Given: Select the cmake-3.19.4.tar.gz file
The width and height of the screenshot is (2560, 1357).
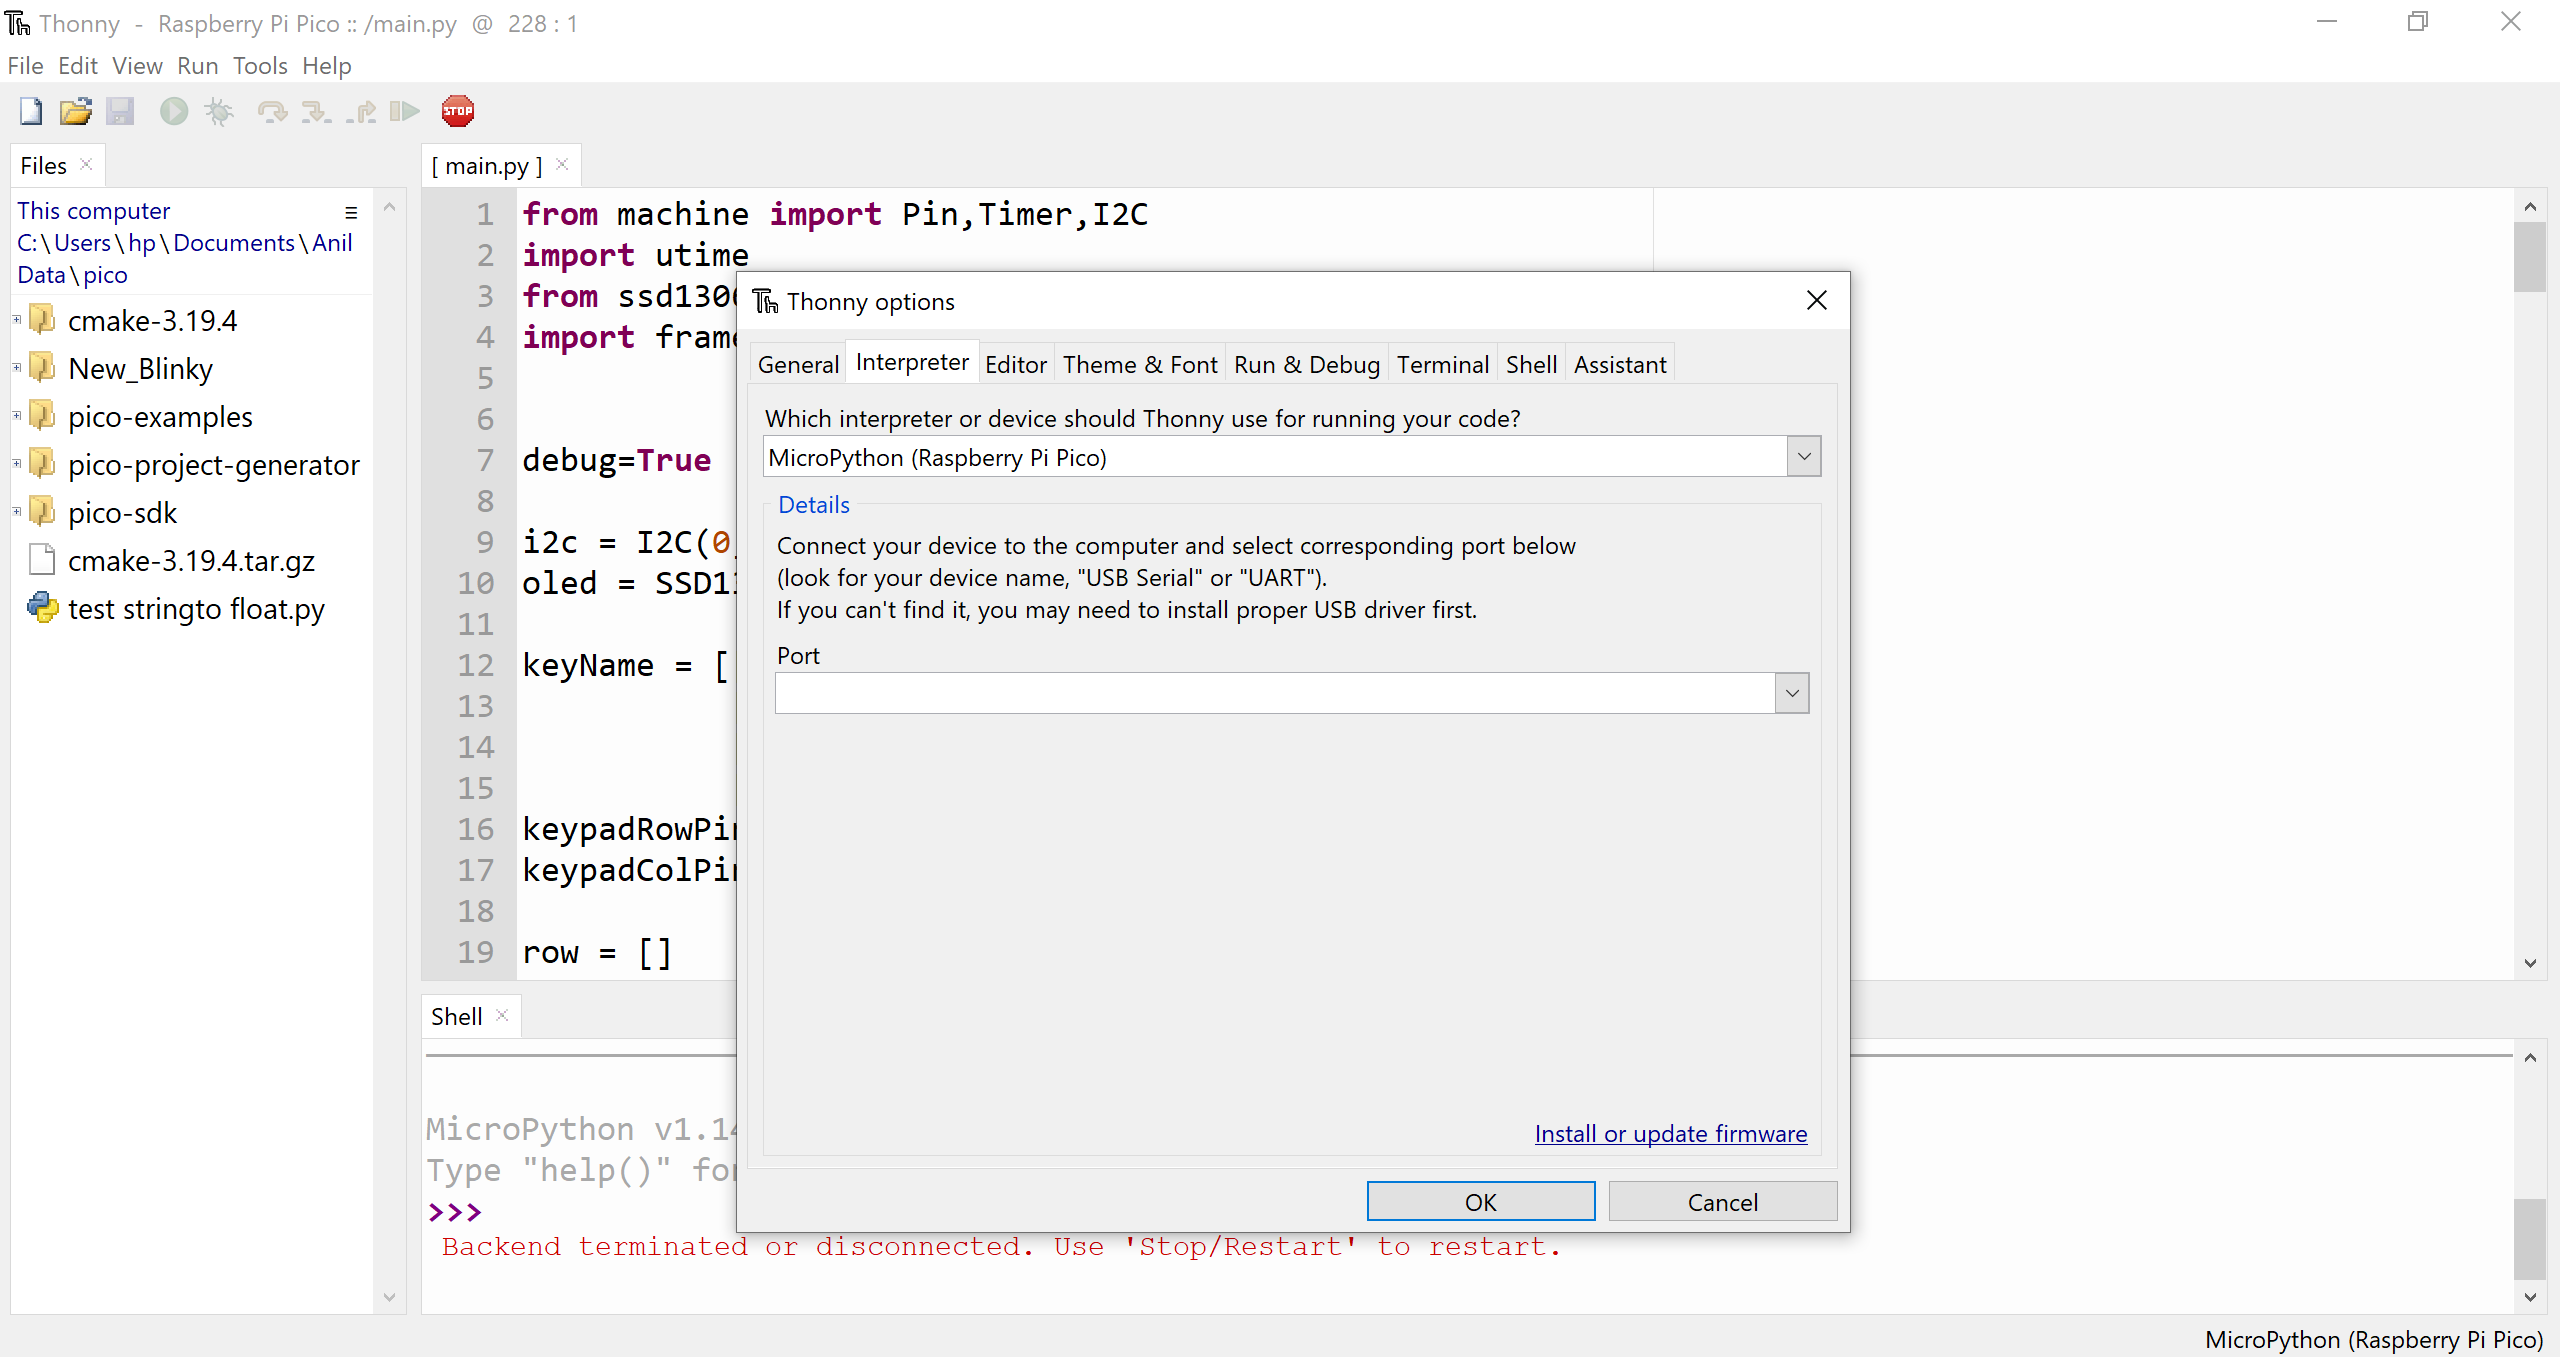Looking at the screenshot, I should coord(190,560).
